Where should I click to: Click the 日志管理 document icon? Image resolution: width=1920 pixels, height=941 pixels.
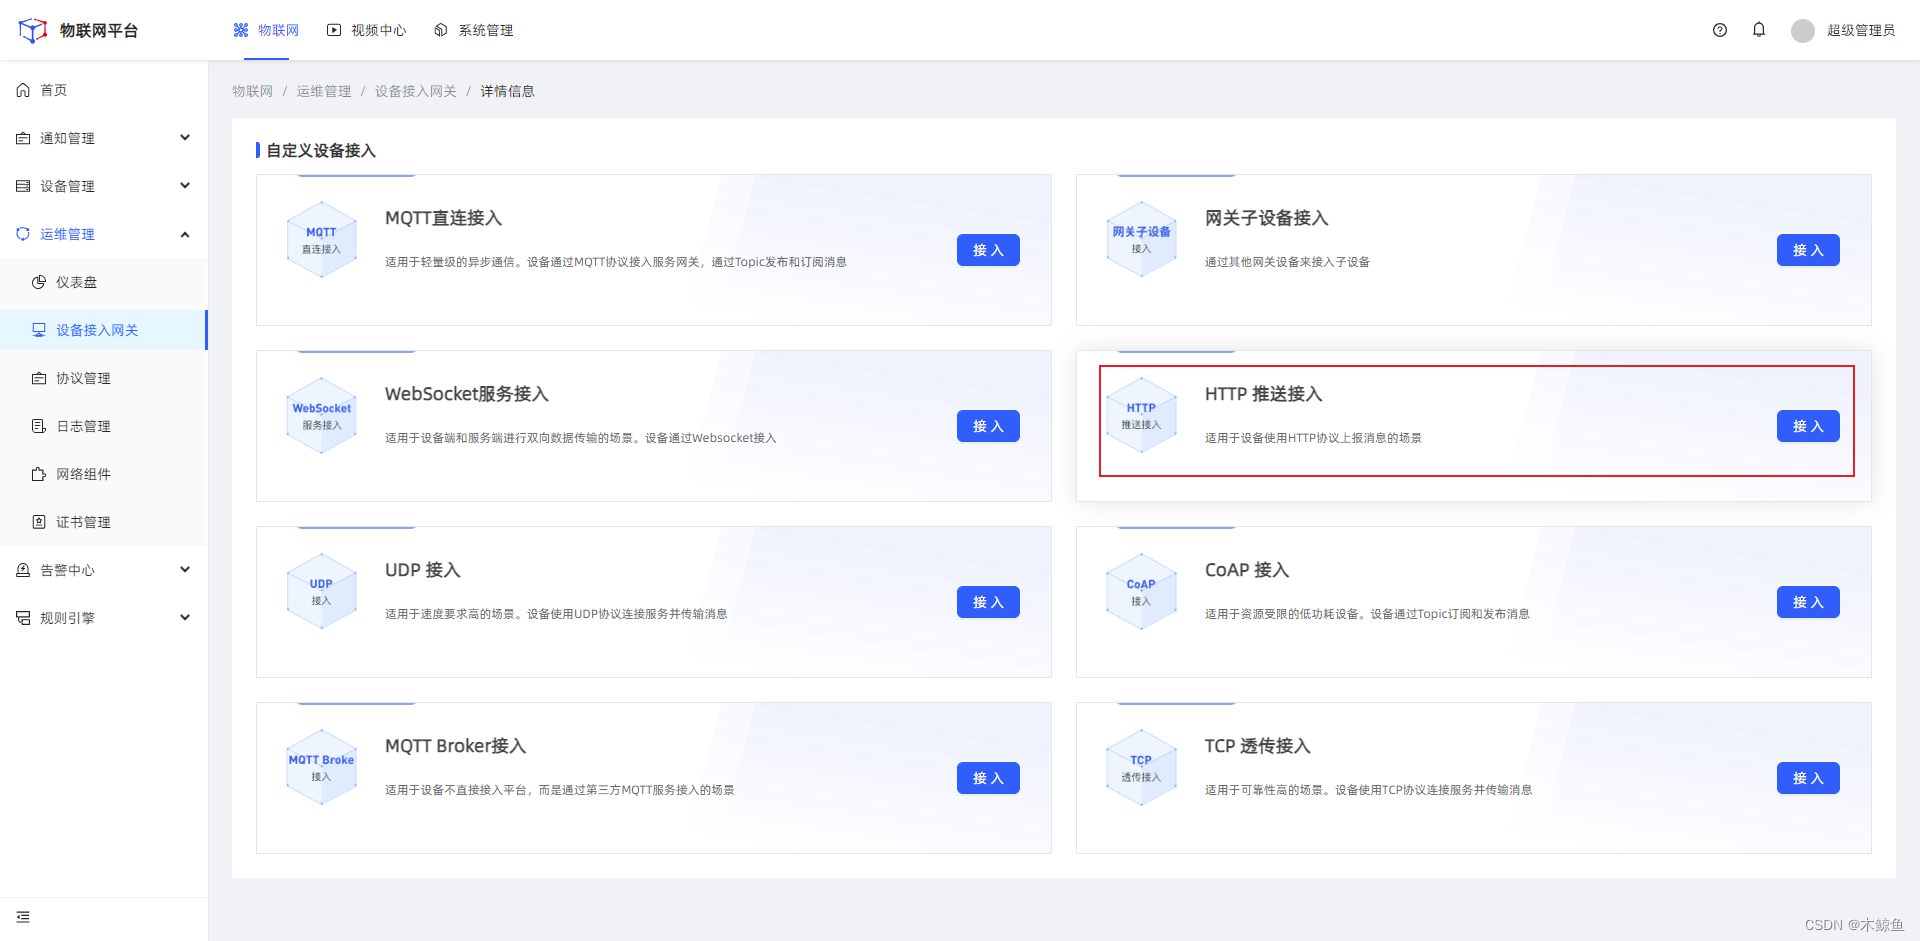click(39, 426)
